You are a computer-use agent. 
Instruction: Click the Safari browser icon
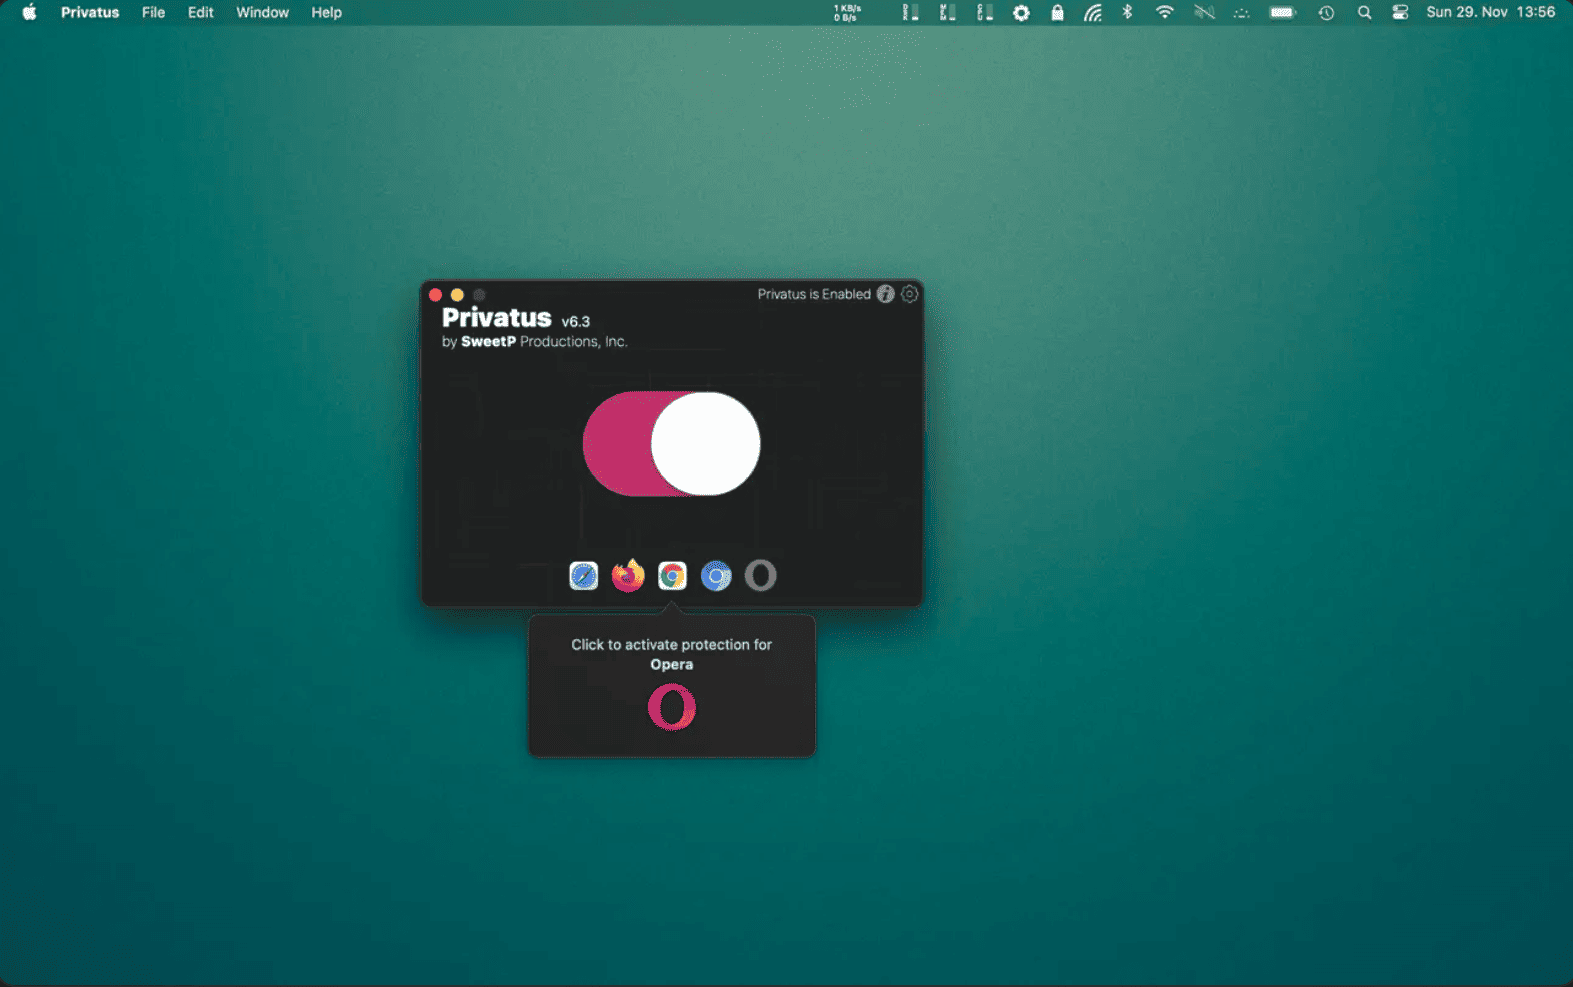[584, 576]
